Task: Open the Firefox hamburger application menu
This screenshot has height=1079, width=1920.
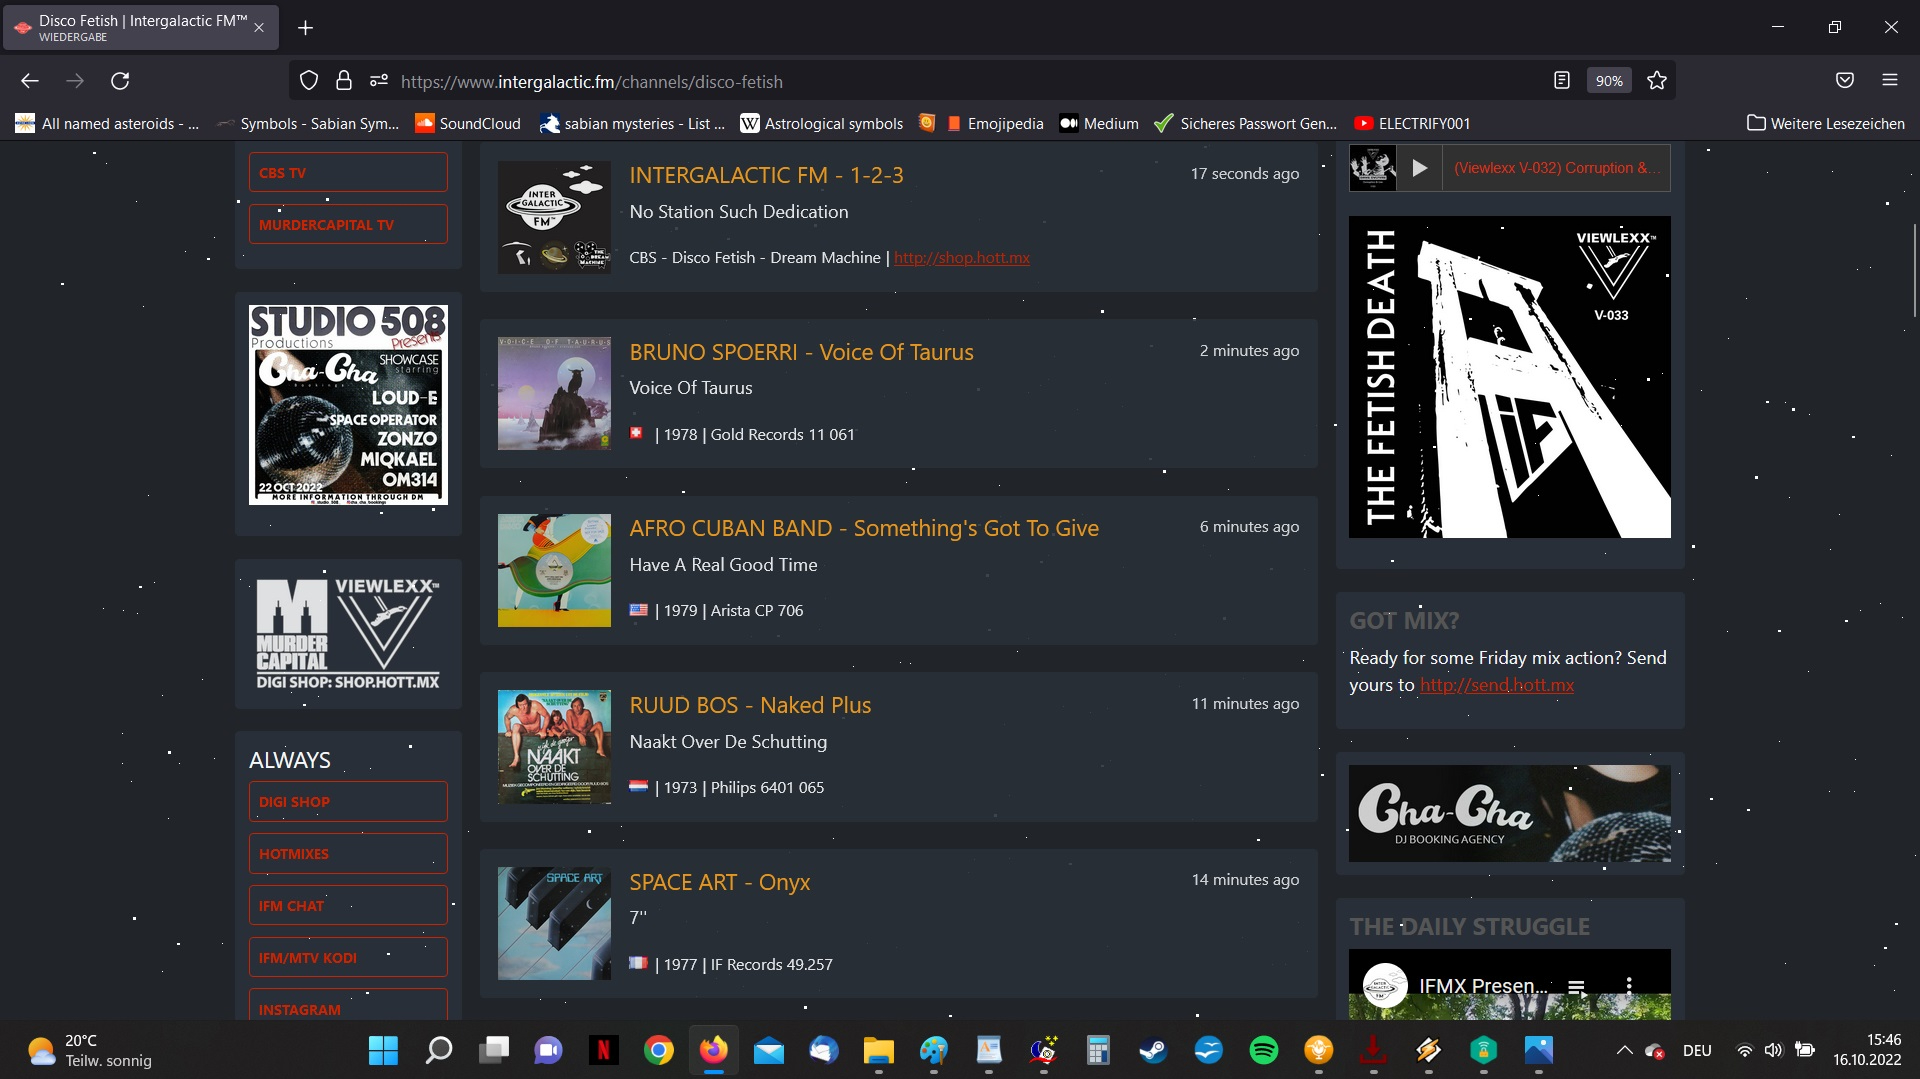Action: click(x=1889, y=81)
